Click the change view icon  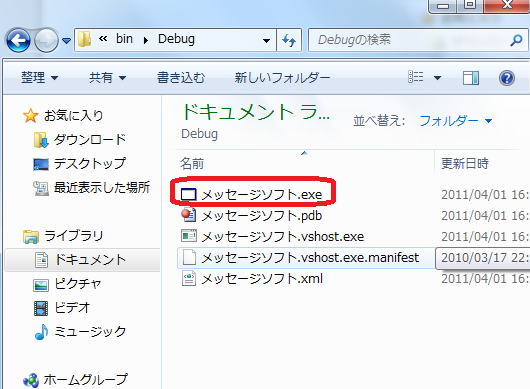pyautogui.click(x=415, y=77)
